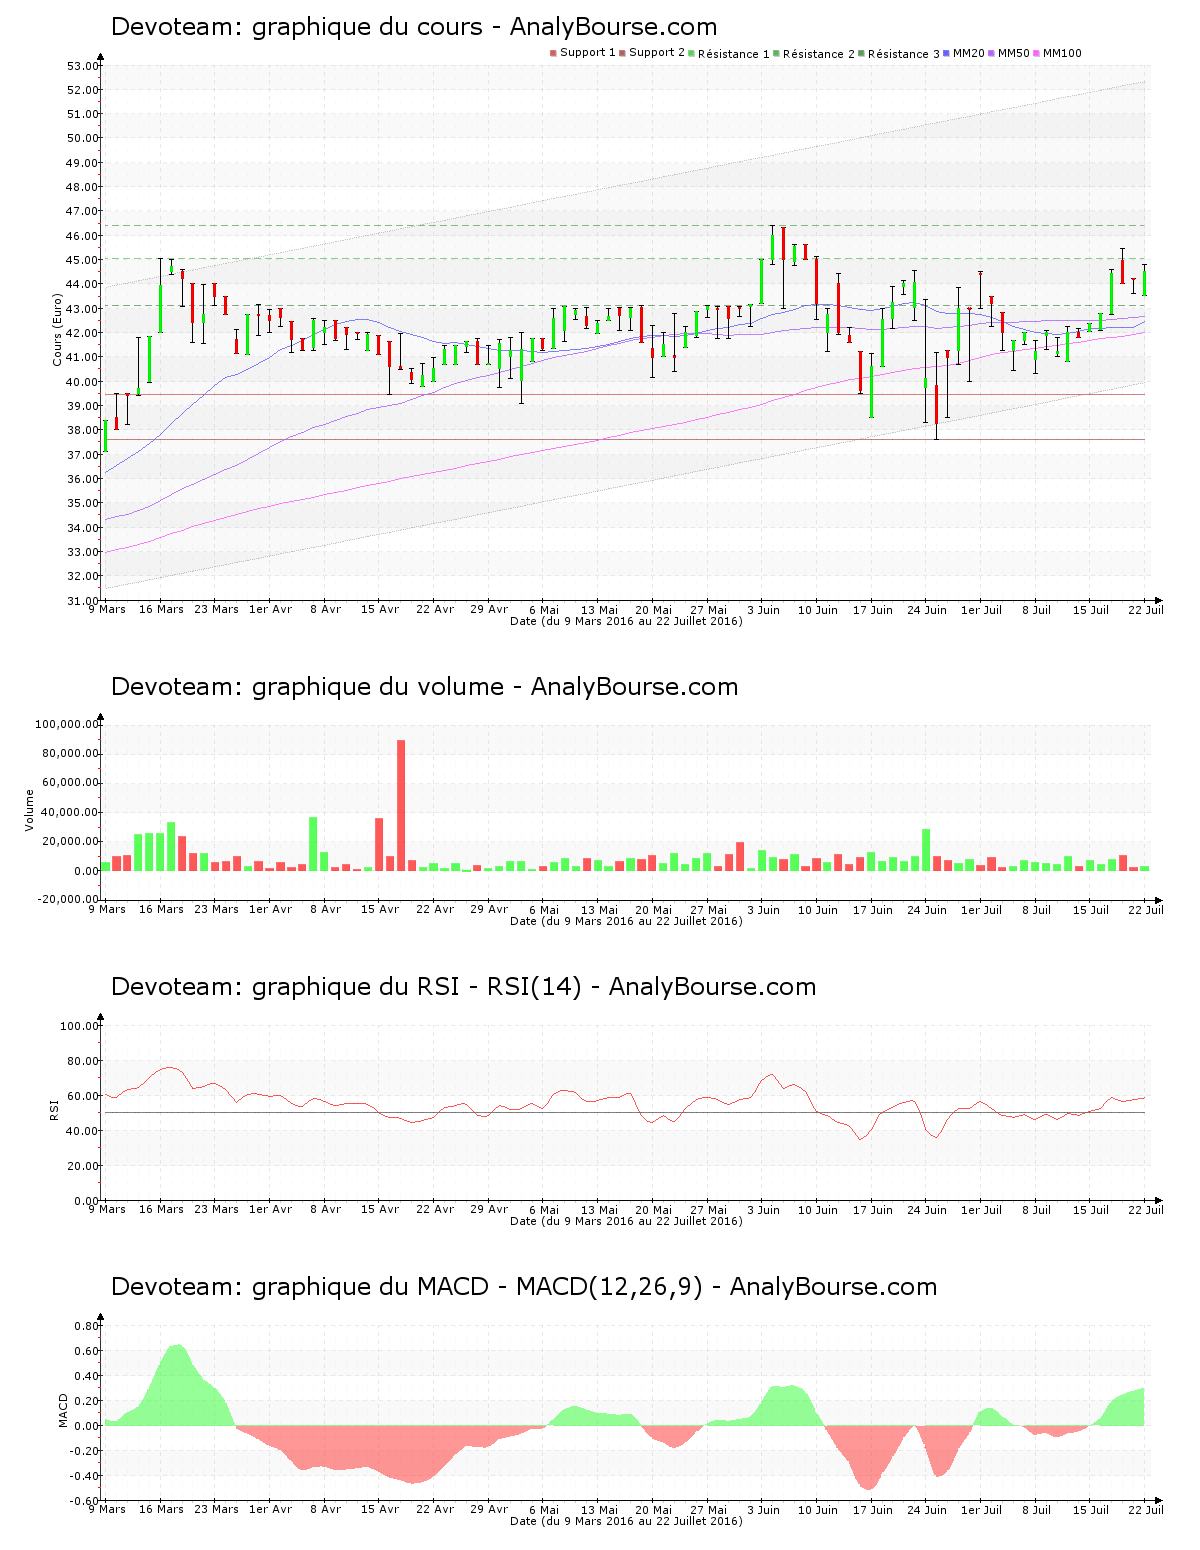Click the Résistance 1 green legend swatch

point(691,53)
